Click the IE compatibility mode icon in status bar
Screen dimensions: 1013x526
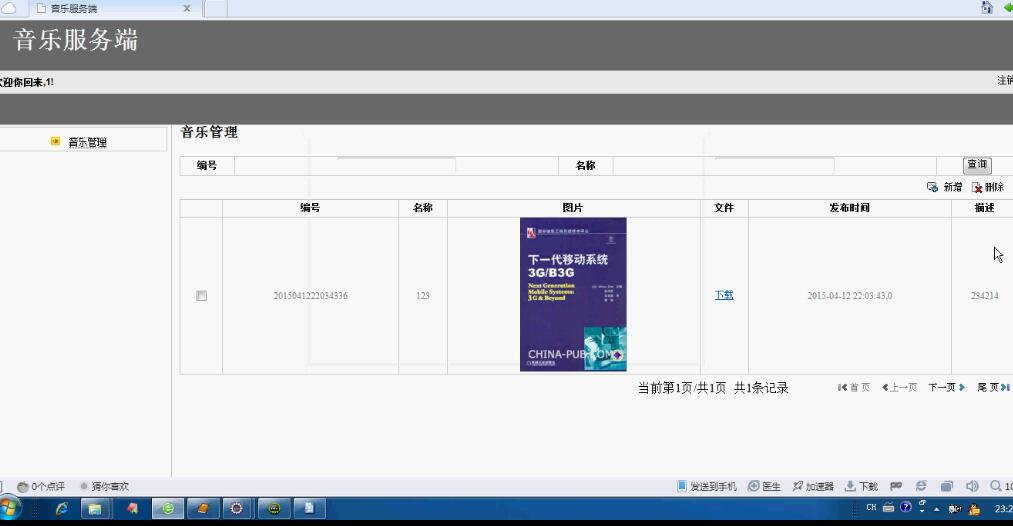pyautogui.click(x=921, y=486)
